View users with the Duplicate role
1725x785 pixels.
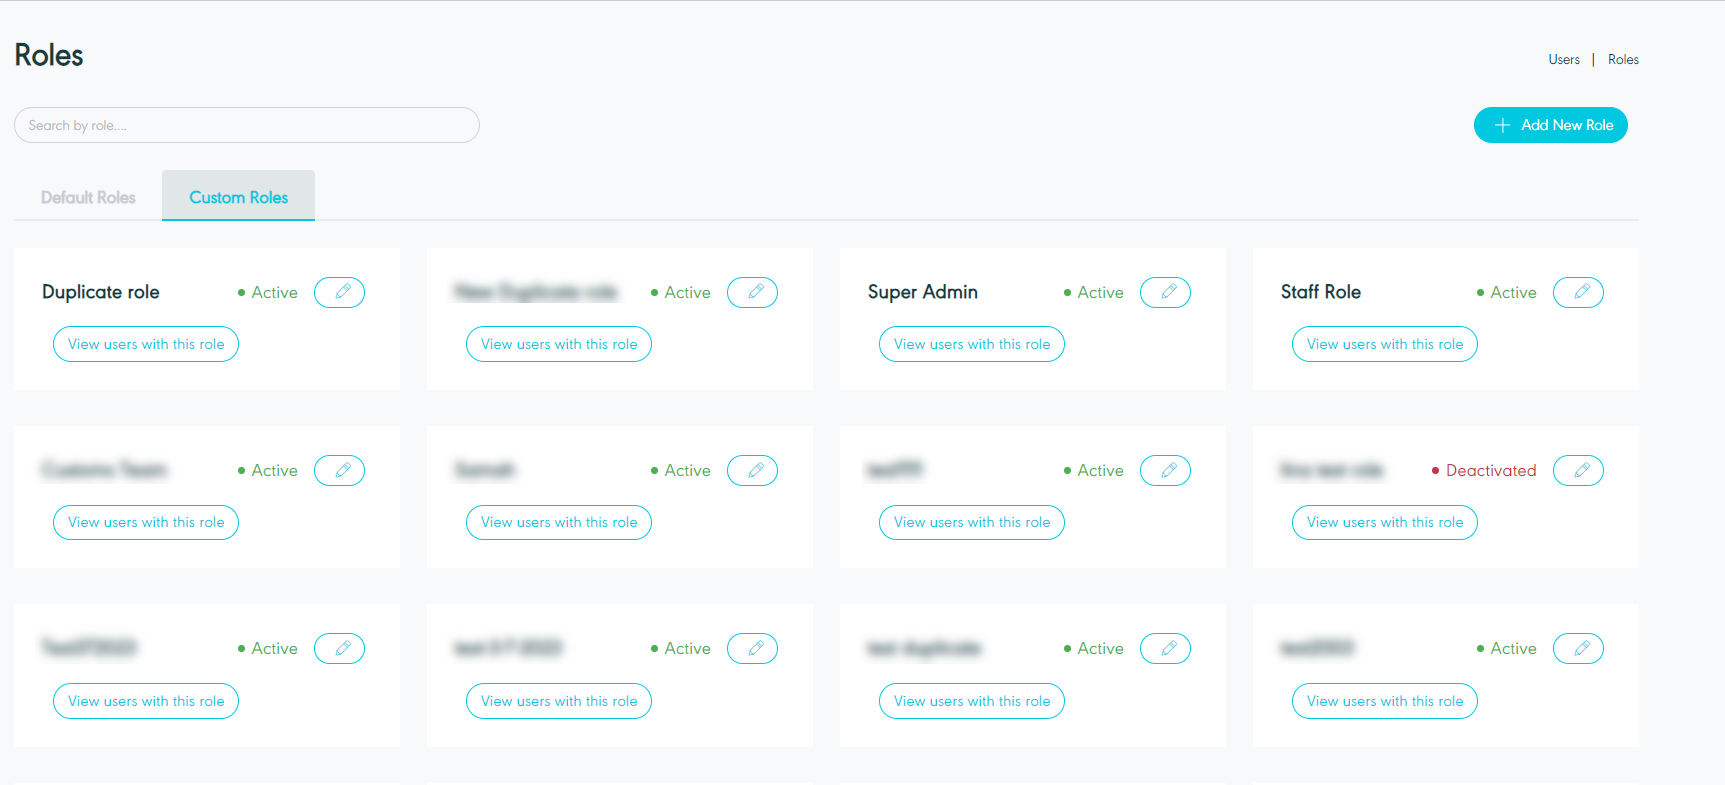146,344
